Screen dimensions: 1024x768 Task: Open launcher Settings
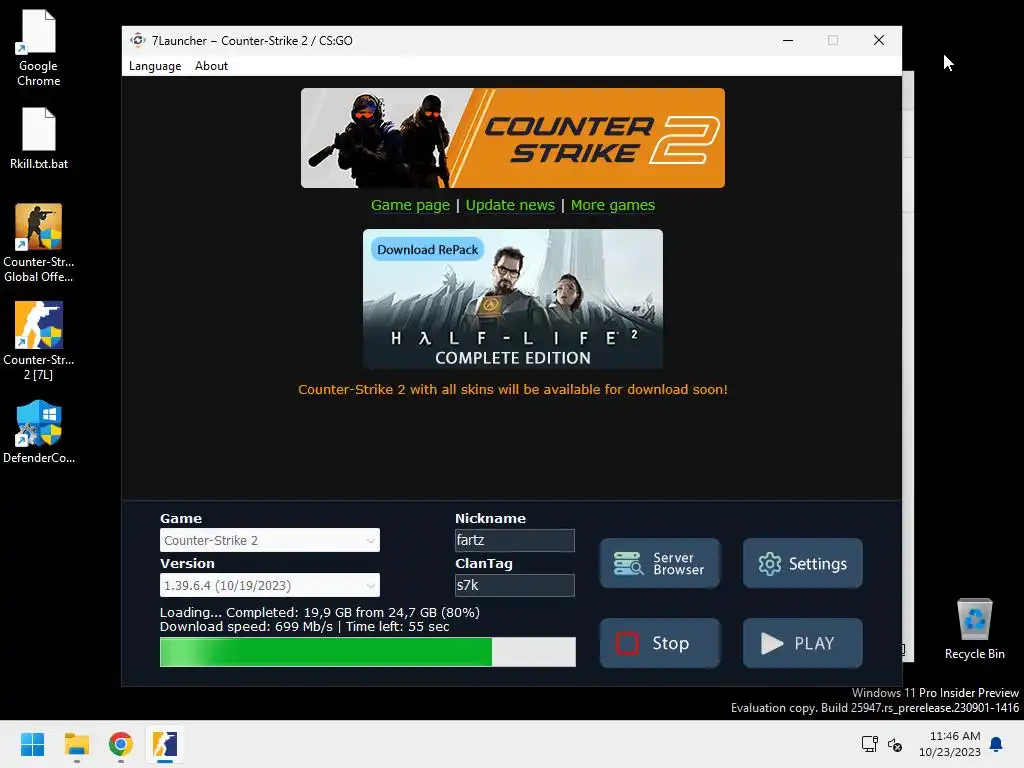(803, 563)
